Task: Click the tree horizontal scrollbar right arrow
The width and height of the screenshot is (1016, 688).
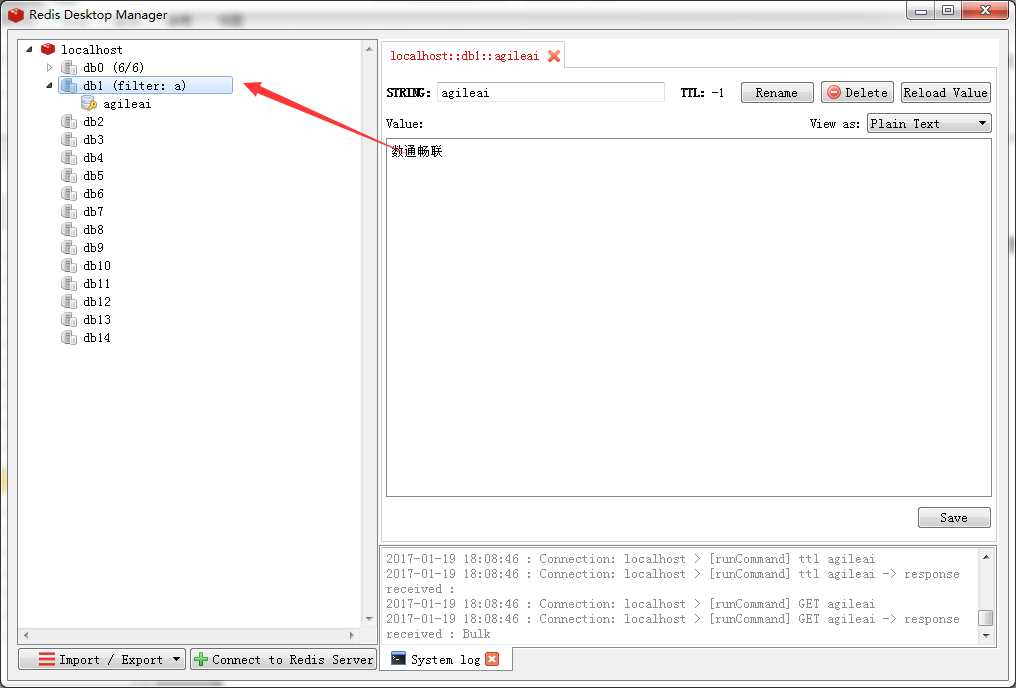Action: 351,636
